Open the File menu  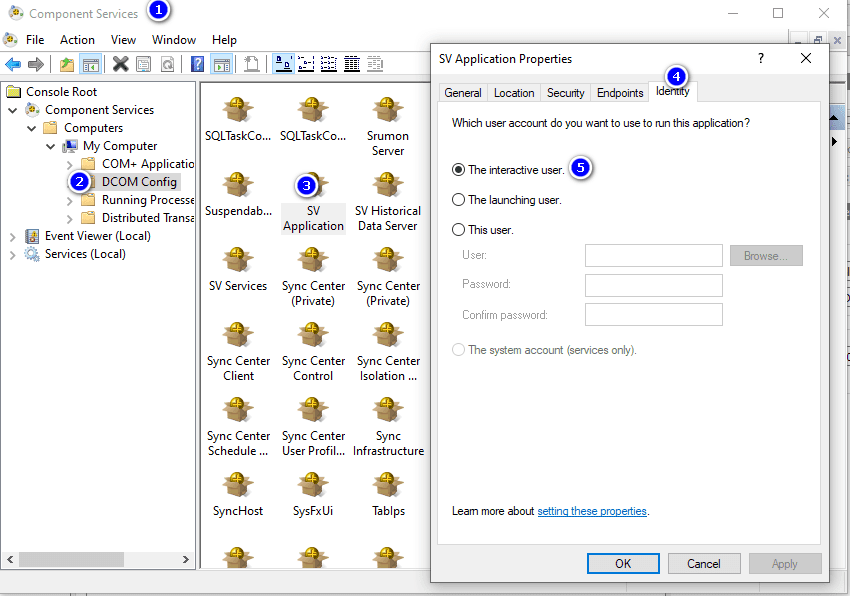coord(35,40)
